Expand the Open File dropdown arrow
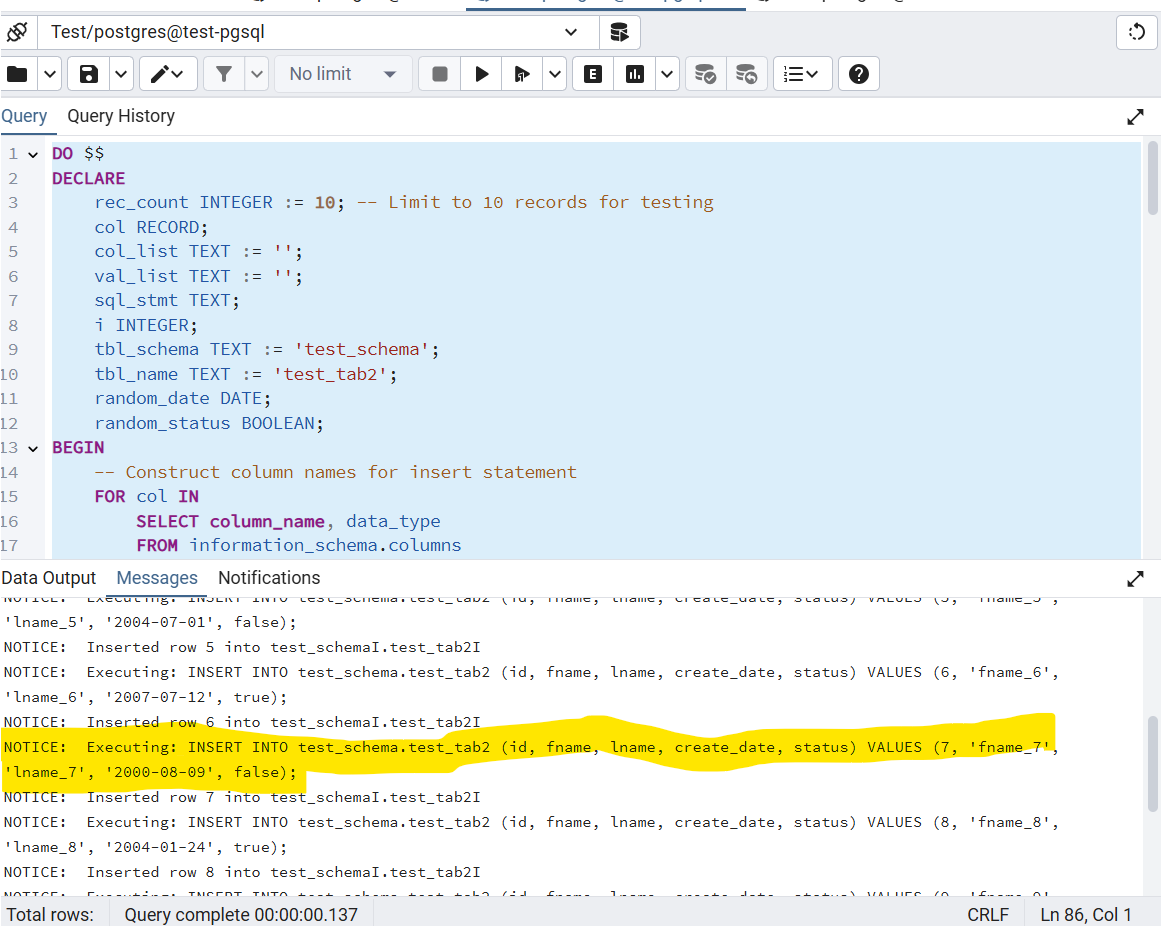This screenshot has width=1161, height=926. click(x=50, y=74)
